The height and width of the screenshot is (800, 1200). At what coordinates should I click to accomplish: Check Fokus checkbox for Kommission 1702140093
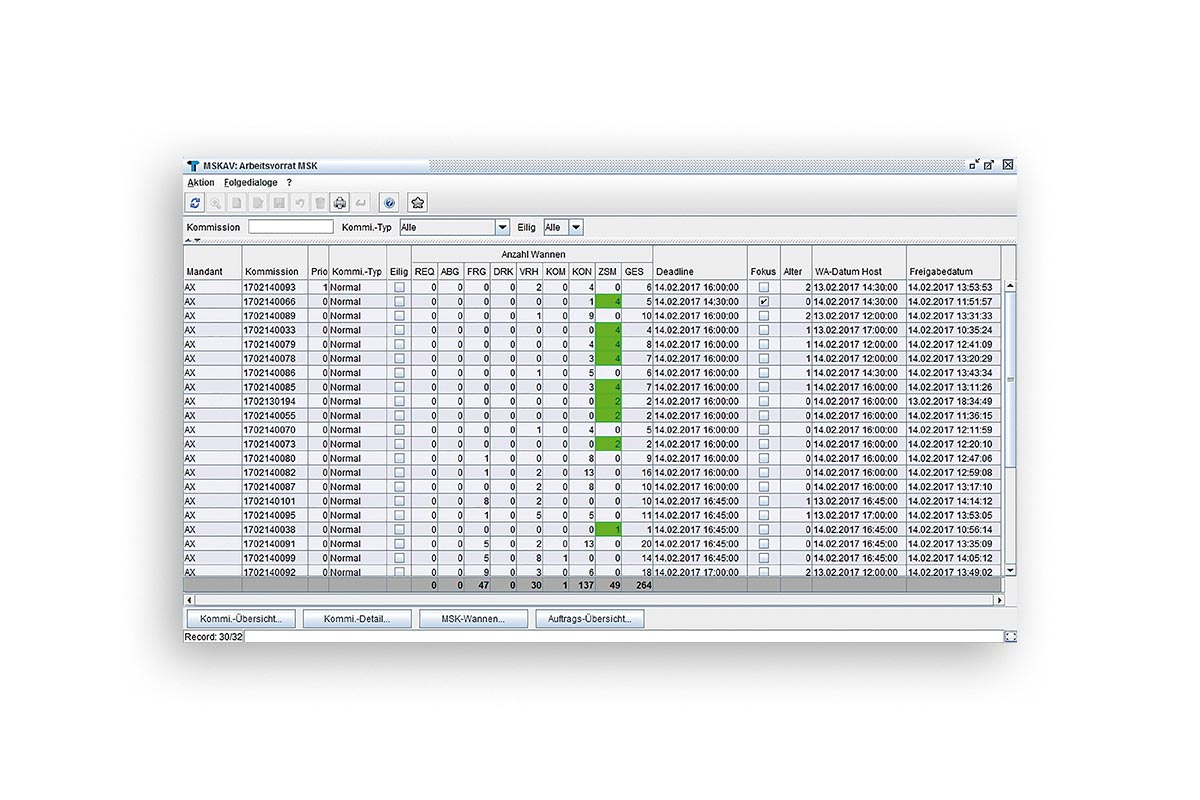[763, 287]
